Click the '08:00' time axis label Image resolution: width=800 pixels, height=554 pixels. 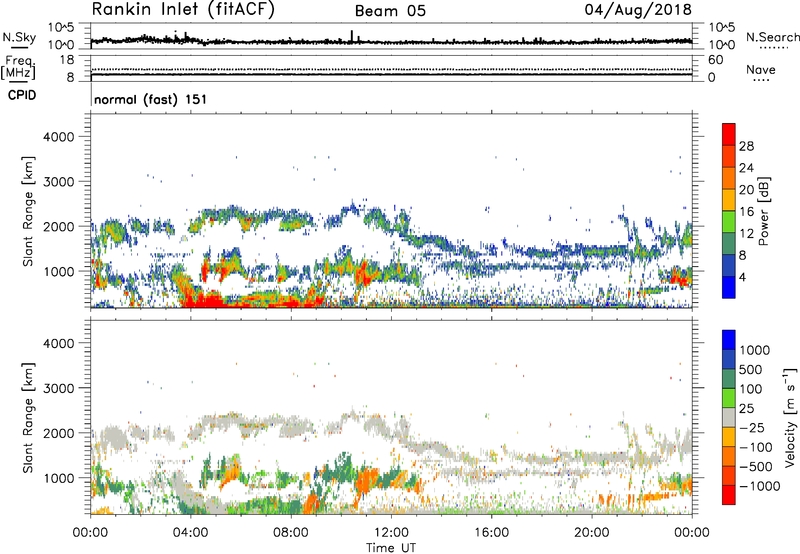[291, 533]
